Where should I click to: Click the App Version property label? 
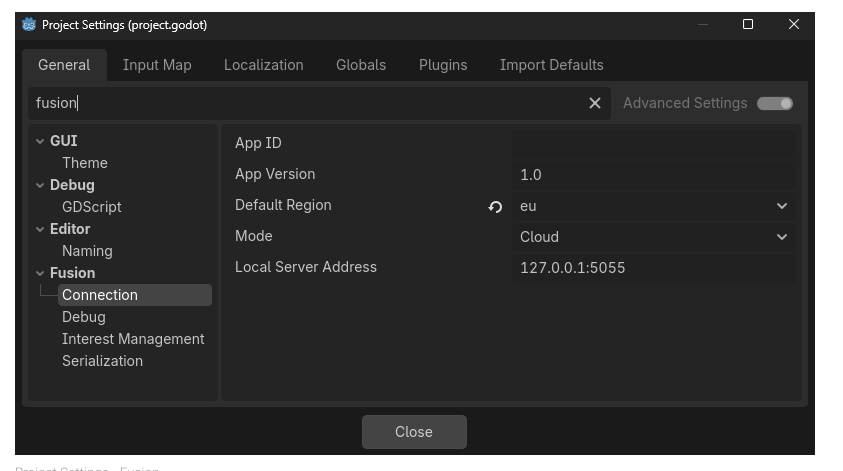(x=275, y=174)
